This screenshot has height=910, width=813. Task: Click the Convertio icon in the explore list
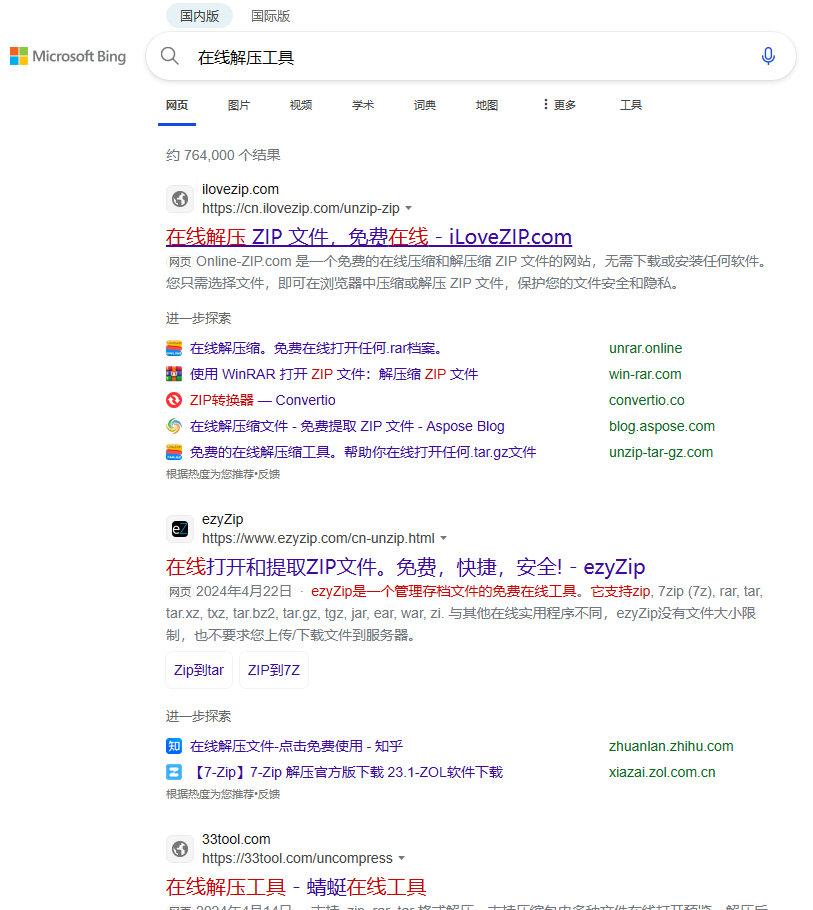tap(175, 400)
